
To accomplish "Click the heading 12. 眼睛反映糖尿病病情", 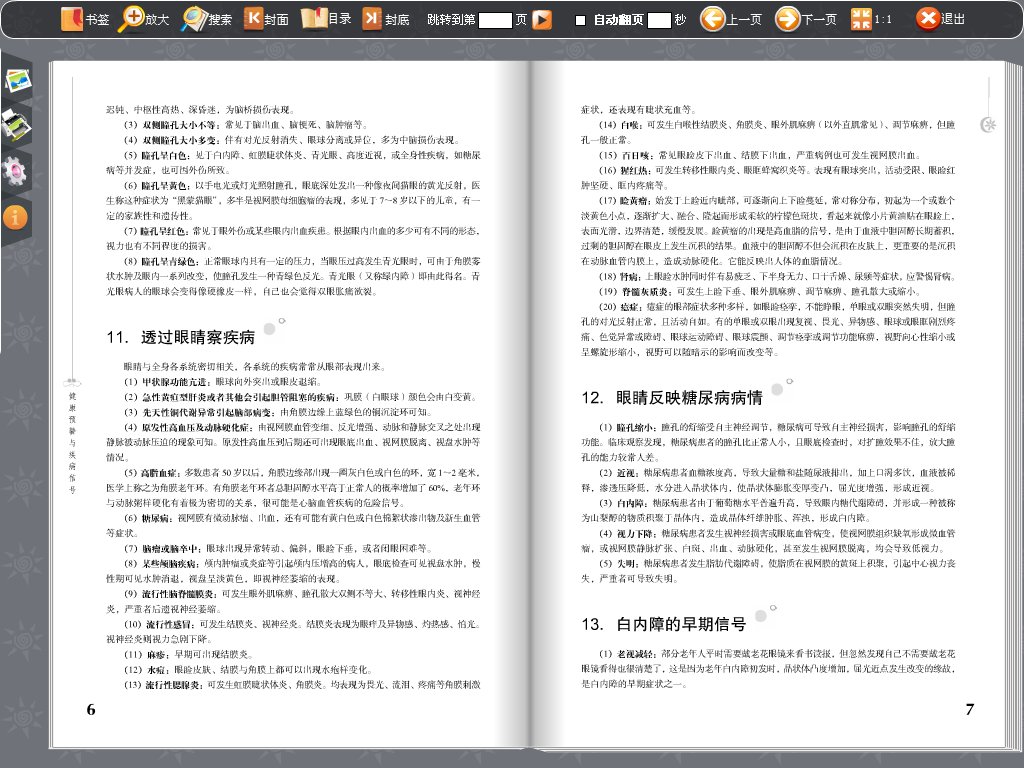I will click(x=672, y=398).
